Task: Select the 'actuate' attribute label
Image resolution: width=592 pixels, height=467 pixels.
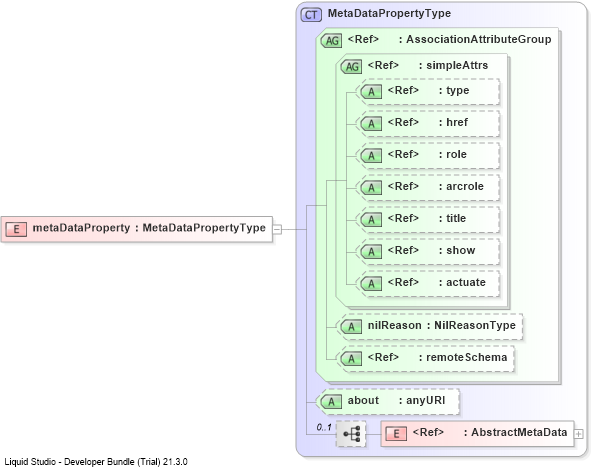Action: (466, 282)
